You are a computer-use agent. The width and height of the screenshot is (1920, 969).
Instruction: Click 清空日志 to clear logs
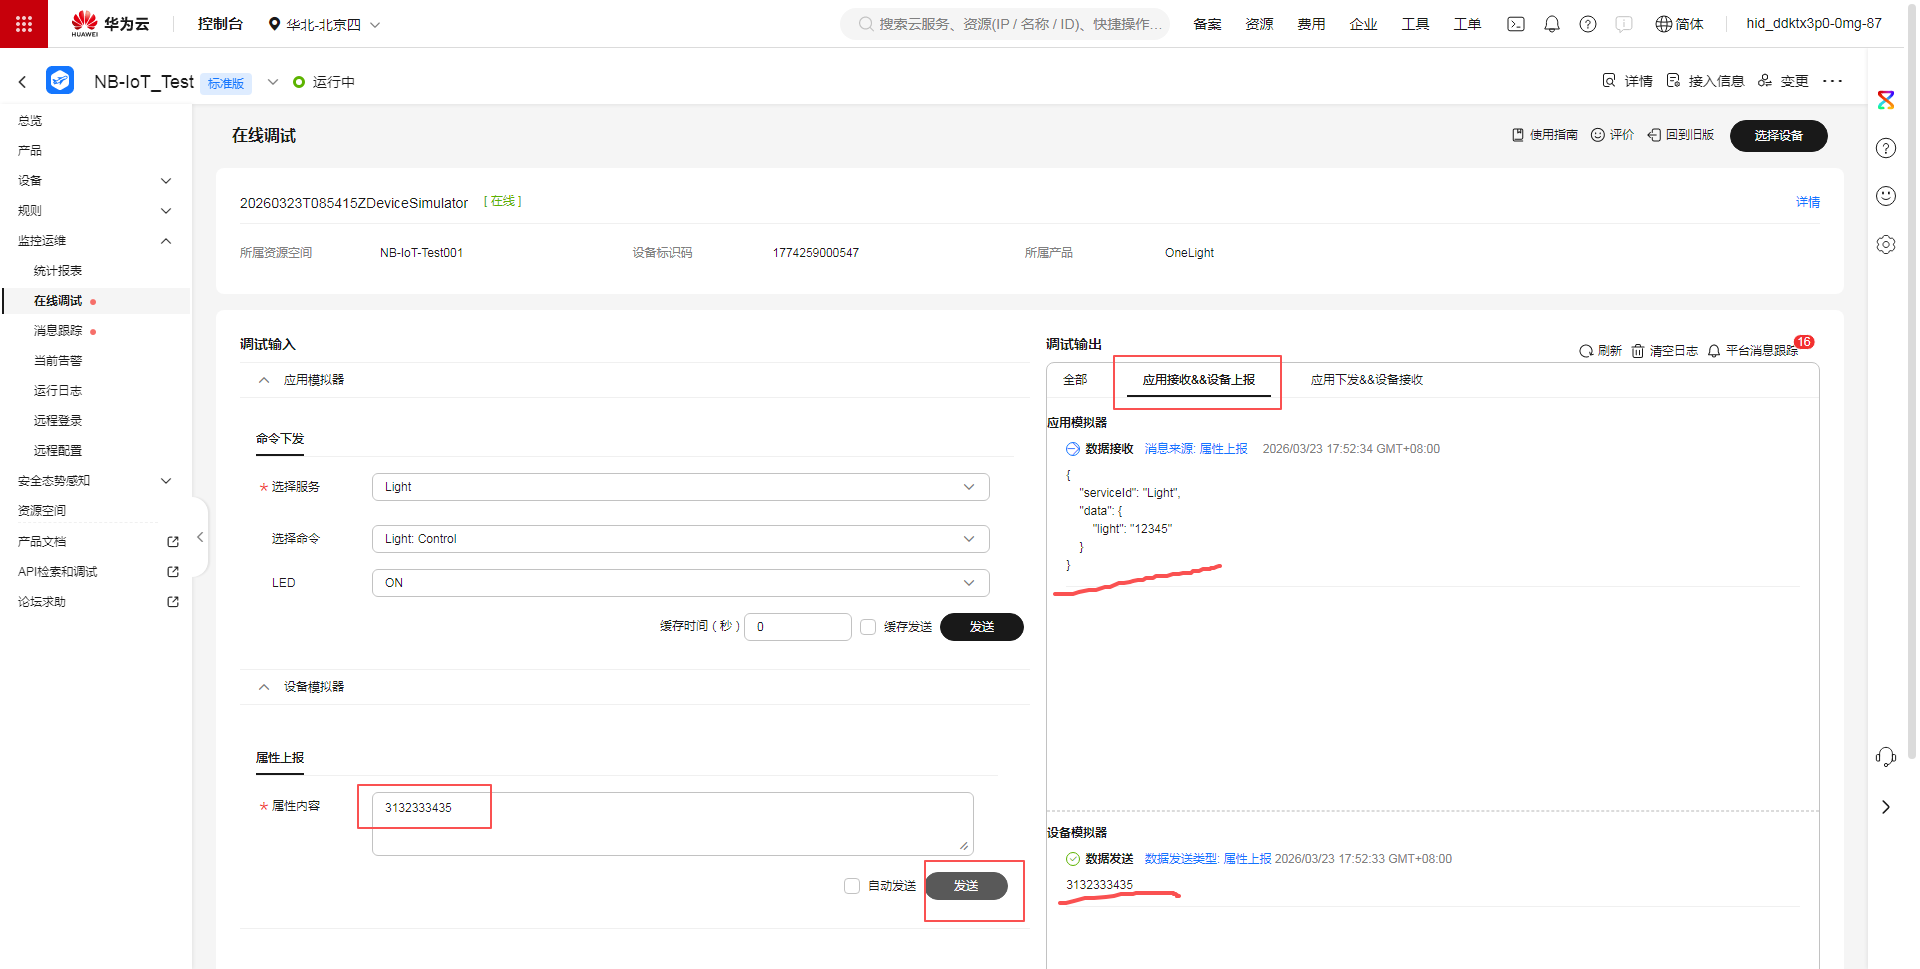click(x=1665, y=351)
